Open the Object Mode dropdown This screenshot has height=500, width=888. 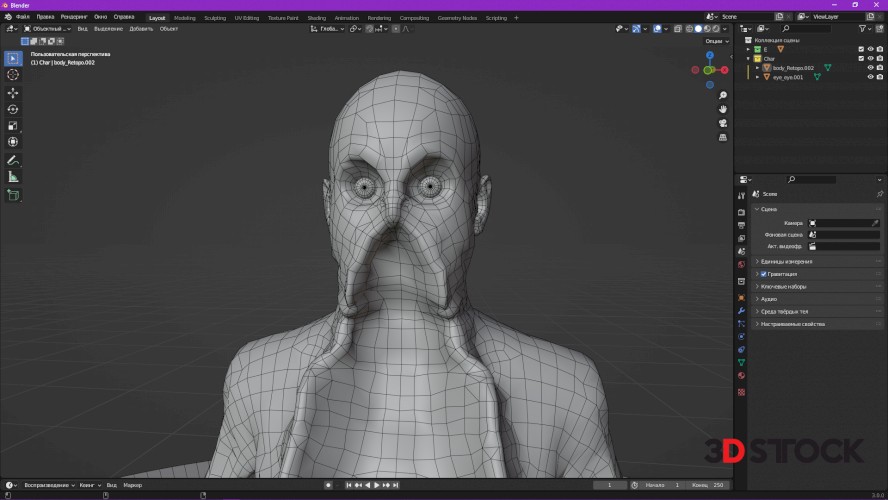[48, 29]
